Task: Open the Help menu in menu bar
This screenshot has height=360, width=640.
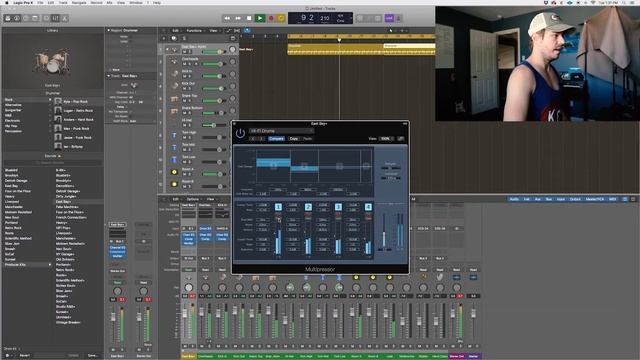Action: (157, 2)
